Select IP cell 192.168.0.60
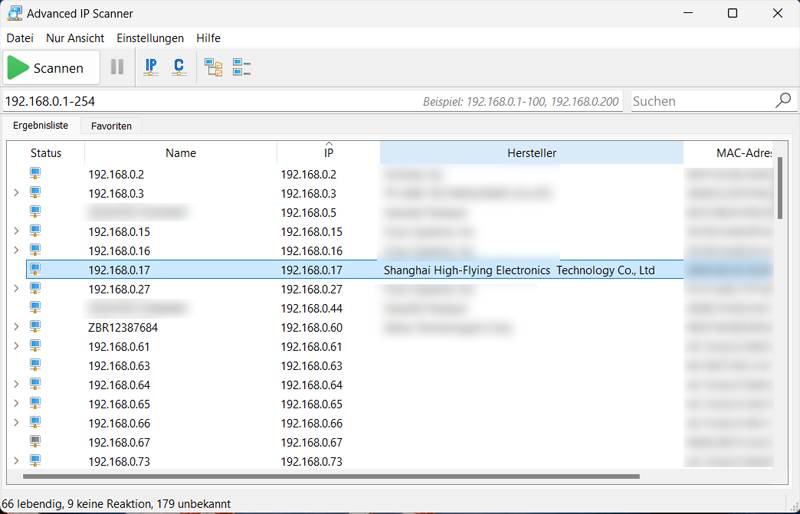 click(311, 328)
